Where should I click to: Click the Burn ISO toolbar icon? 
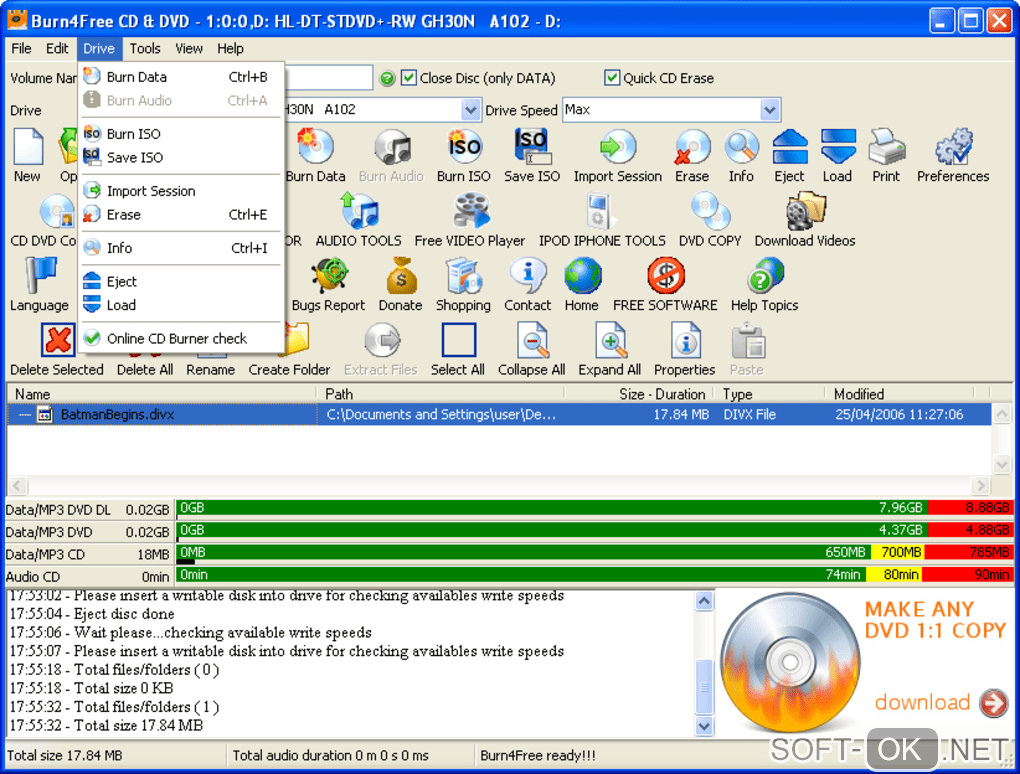(x=463, y=149)
